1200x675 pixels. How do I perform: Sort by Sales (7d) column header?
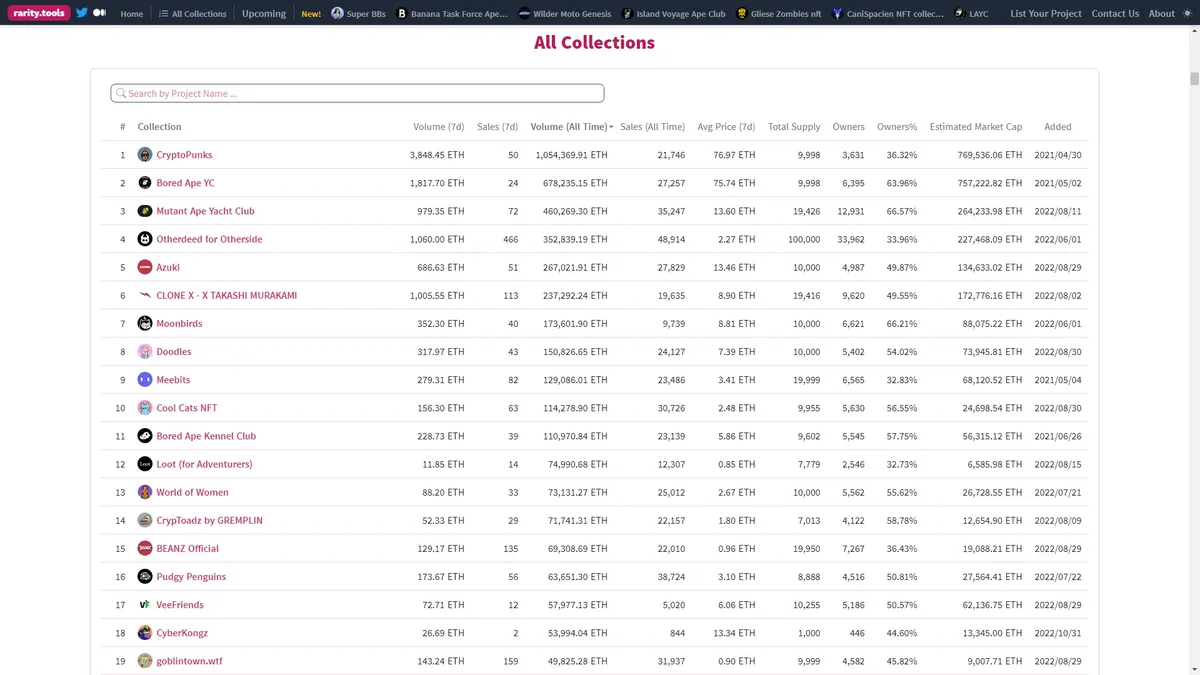click(x=498, y=127)
